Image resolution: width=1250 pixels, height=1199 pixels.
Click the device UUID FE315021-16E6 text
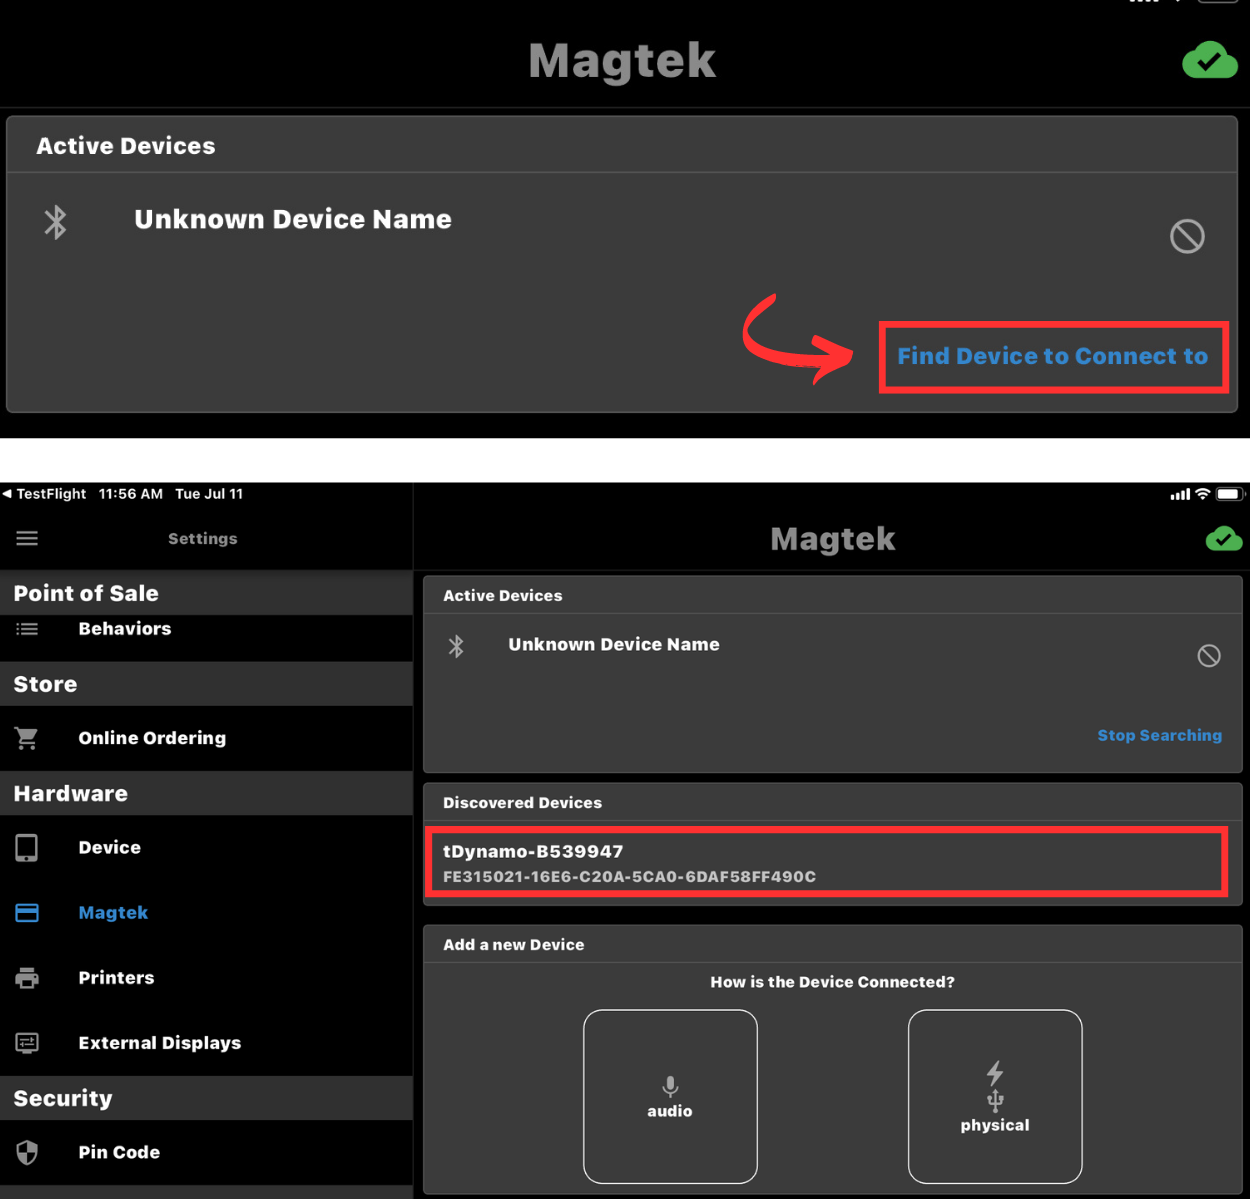[629, 877]
